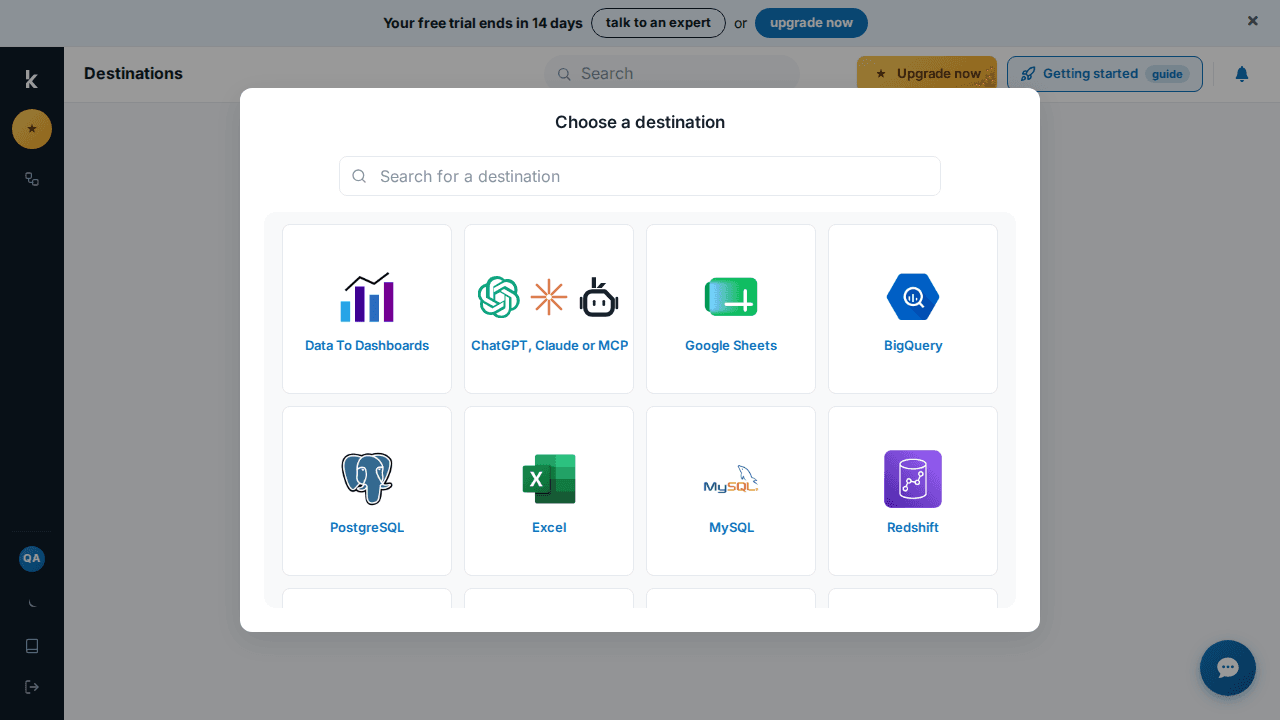
Task: Choose the purple Redshift icon
Action: click(x=913, y=479)
